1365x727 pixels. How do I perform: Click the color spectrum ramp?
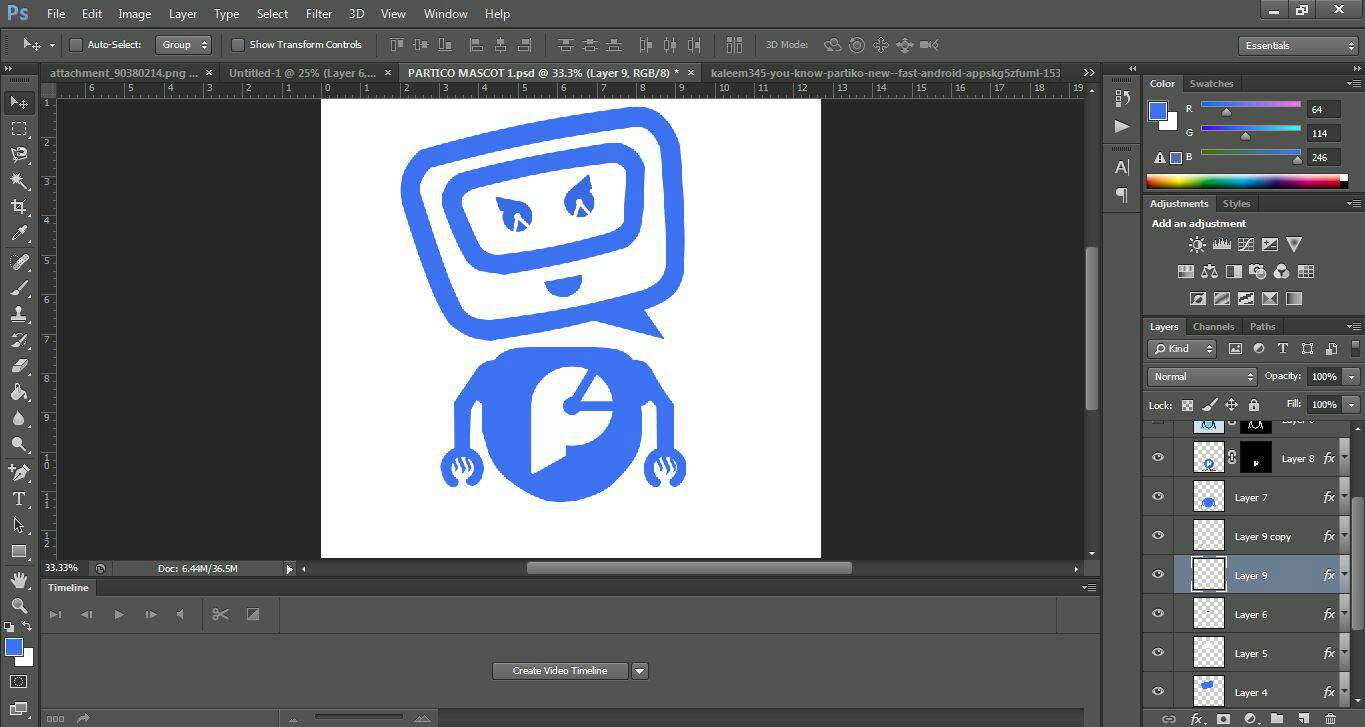[1245, 182]
